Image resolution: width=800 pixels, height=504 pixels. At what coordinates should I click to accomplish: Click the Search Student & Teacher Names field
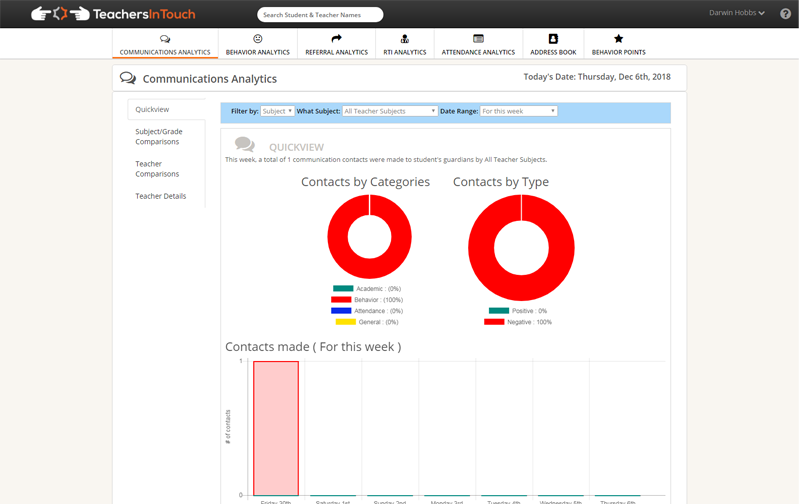320,15
